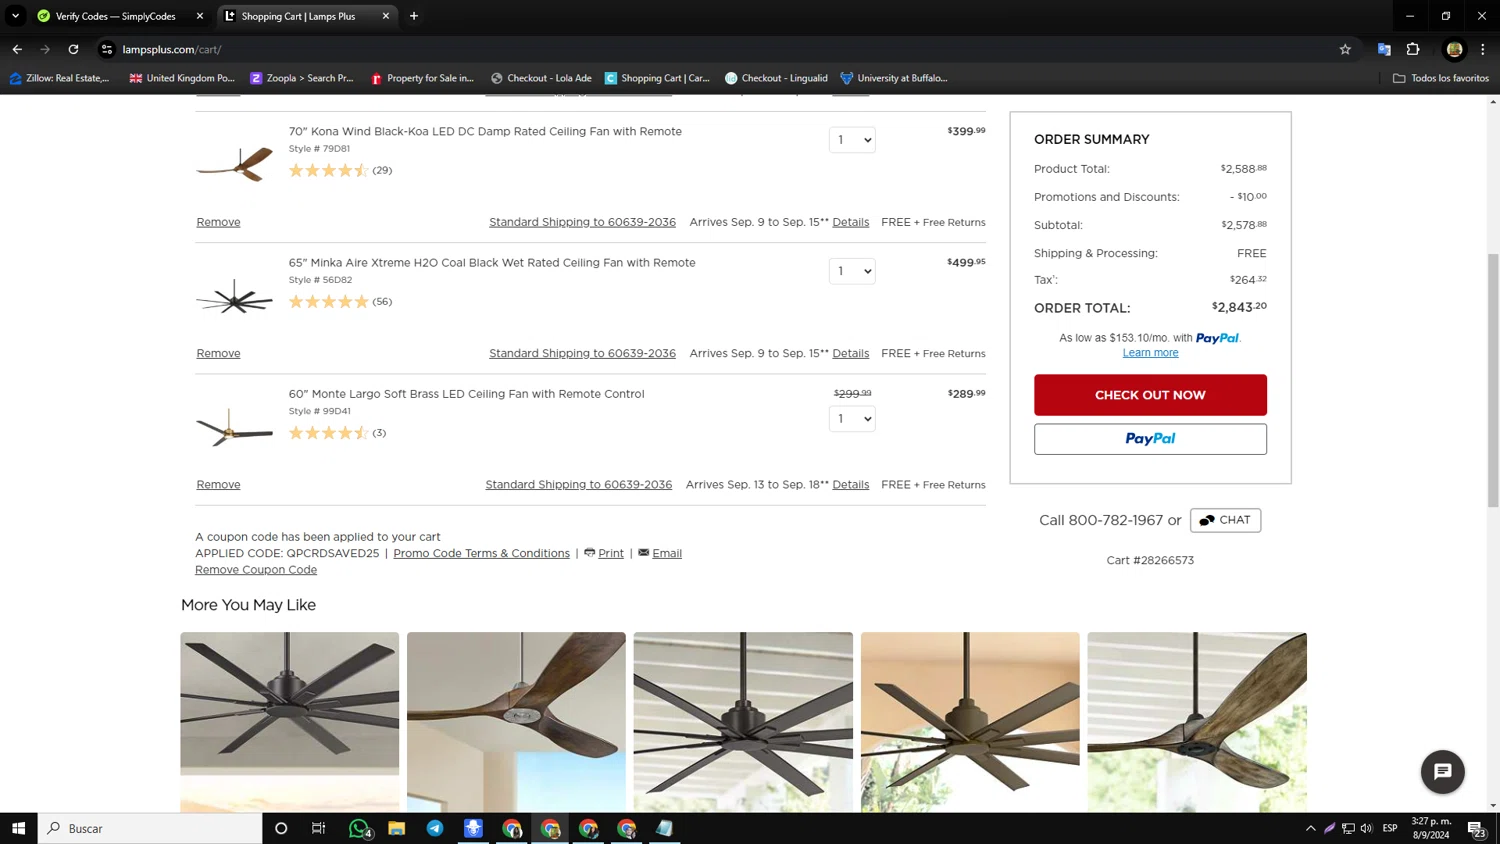This screenshot has width=1500, height=844.
Task: Open the Shopping Cart | Car... bookmark
Action: click(x=657, y=78)
